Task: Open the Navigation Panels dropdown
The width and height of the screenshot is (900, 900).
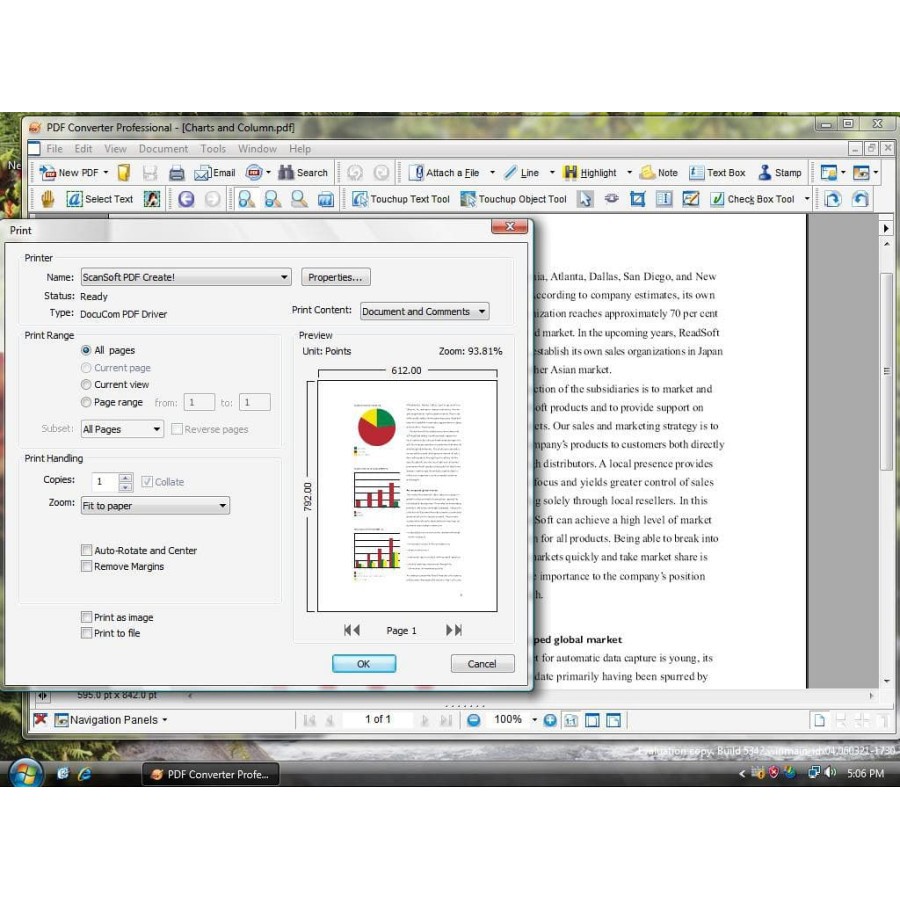Action: (111, 720)
